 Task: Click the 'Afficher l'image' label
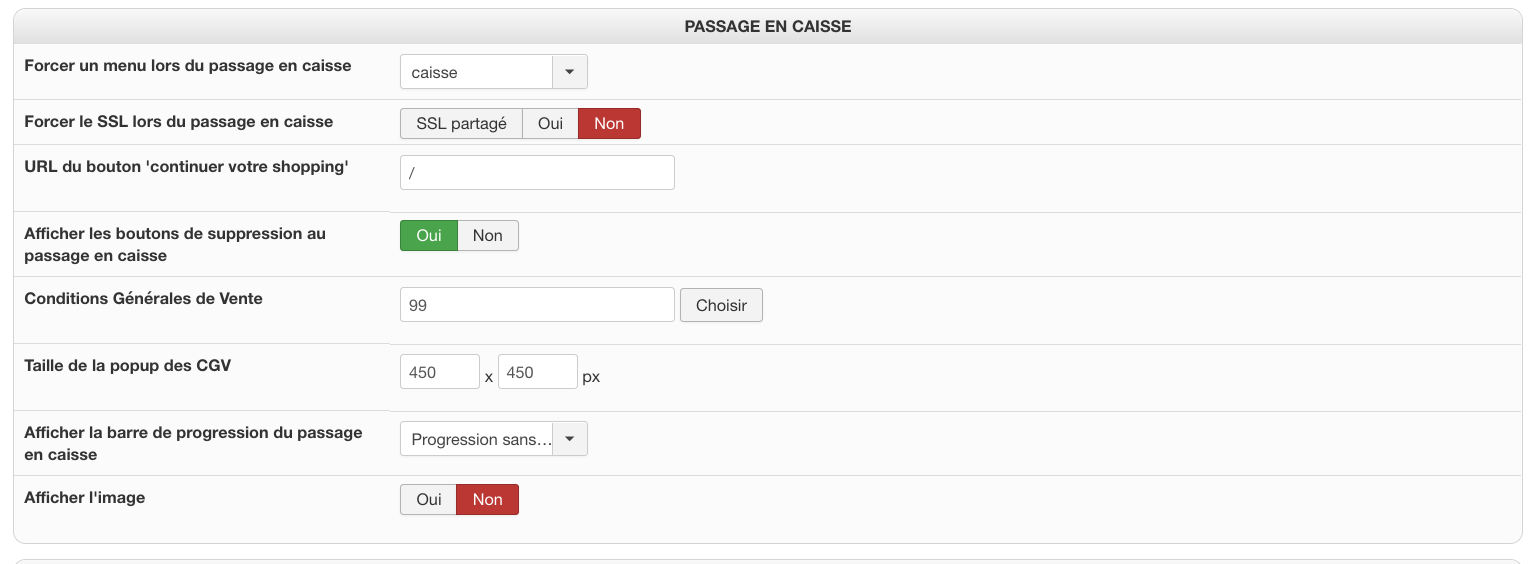coord(85,498)
